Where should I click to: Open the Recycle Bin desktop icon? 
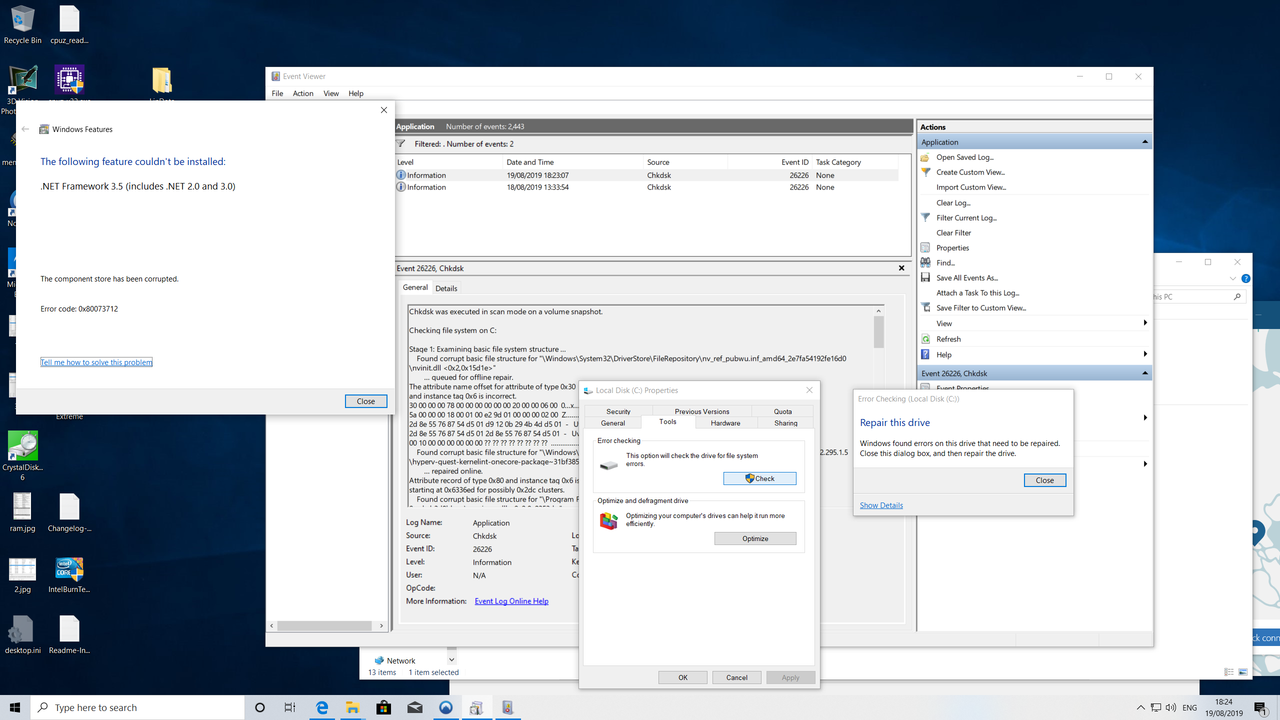pos(22,25)
